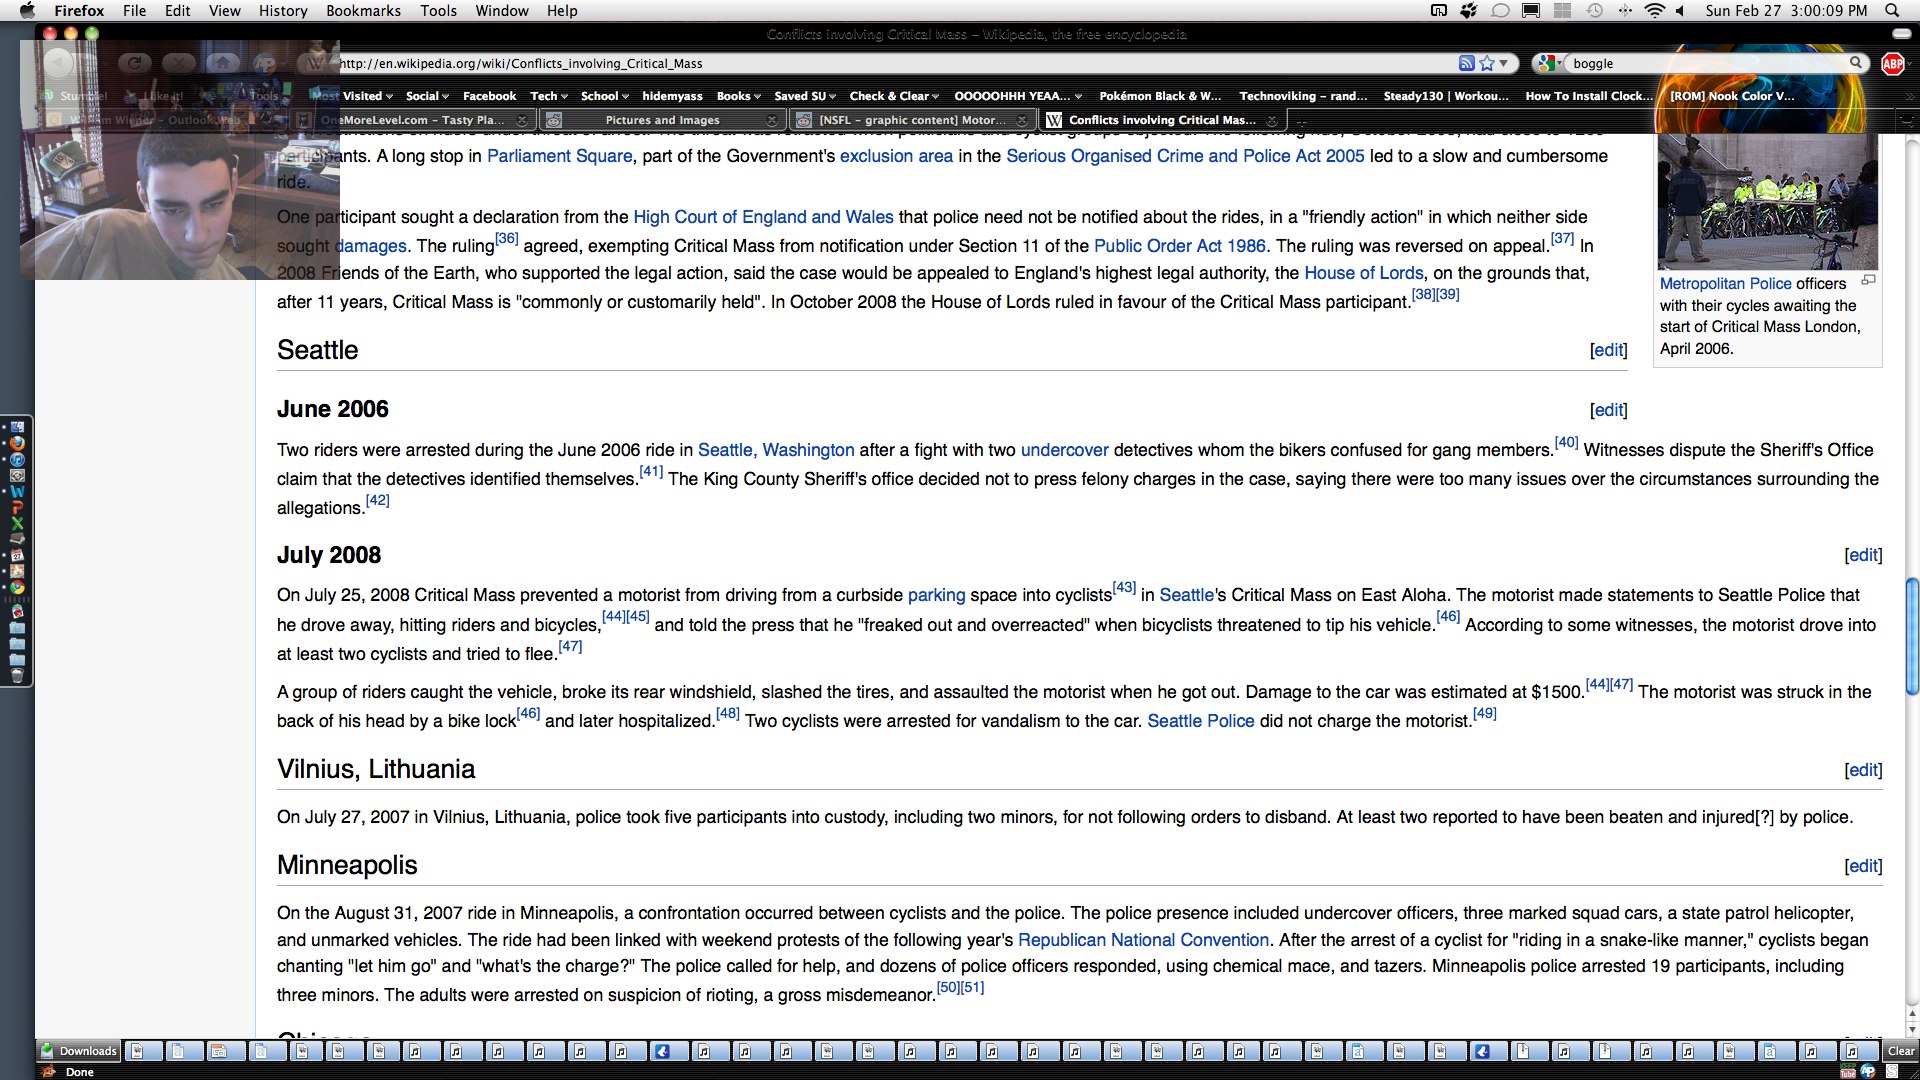The height and width of the screenshot is (1080, 1920).
Task: Click the Wikipedia favicon on active tab
Action: pos(1054,120)
